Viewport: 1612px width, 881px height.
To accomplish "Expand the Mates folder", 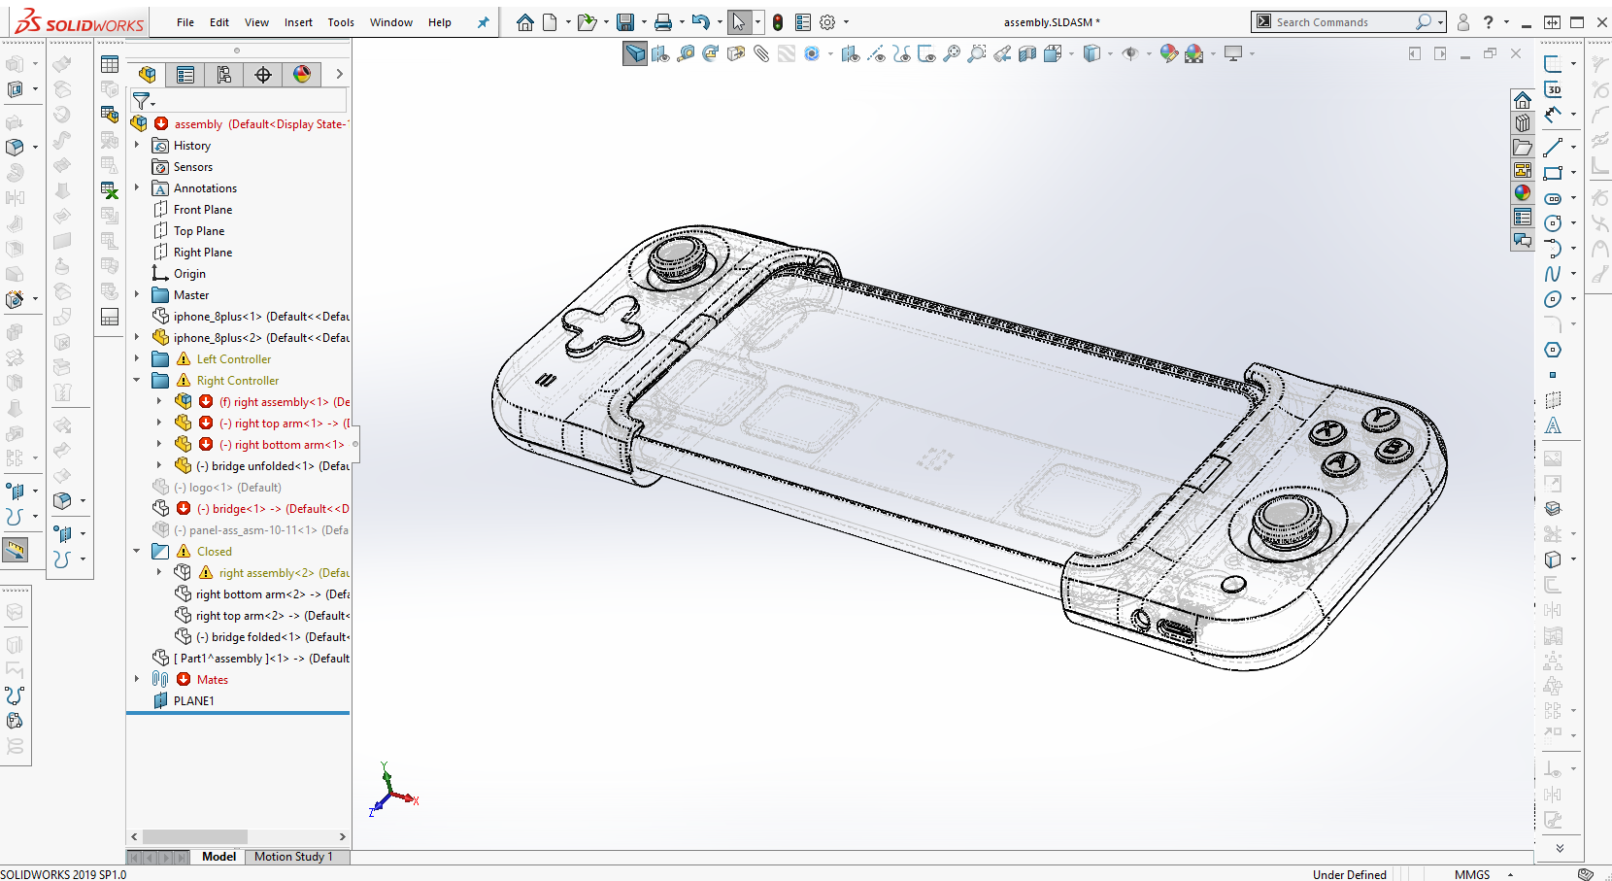I will (x=137, y=679).
